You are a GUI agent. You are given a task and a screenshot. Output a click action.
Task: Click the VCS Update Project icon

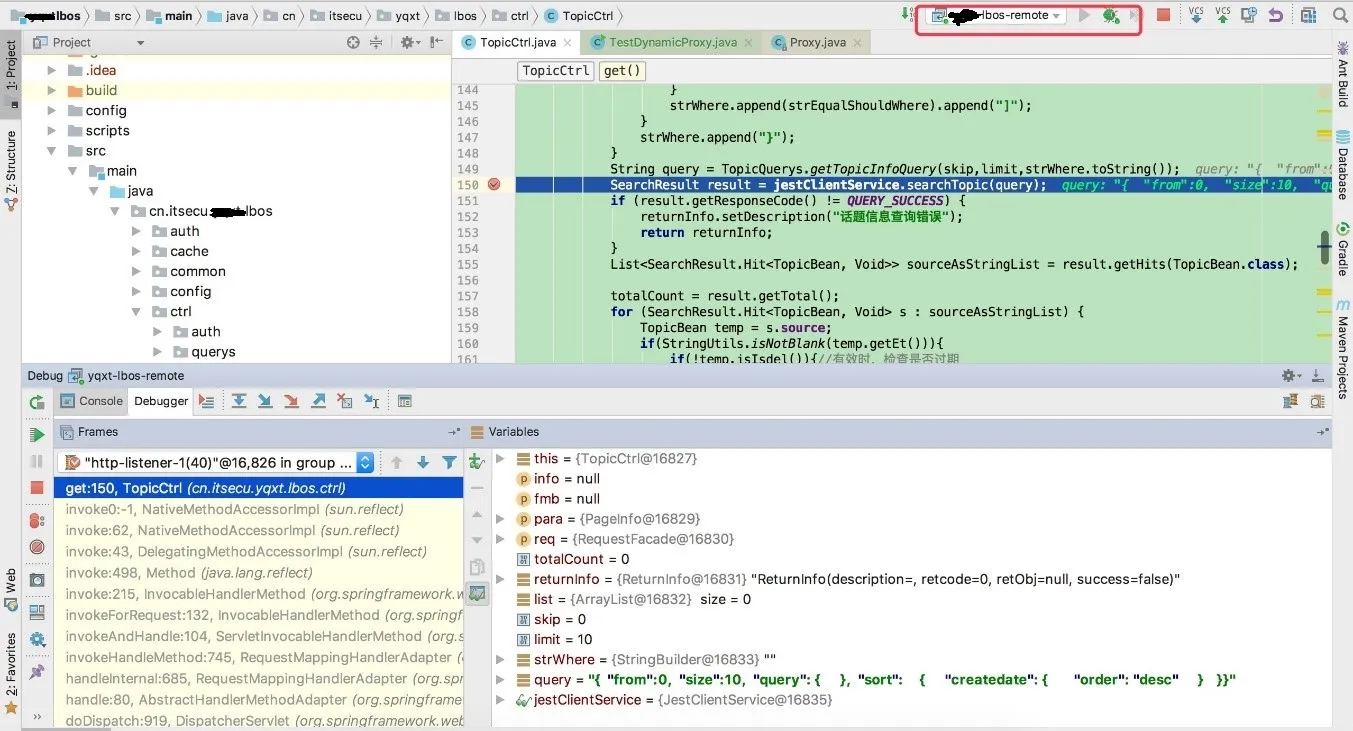(x=1196, y=15)
